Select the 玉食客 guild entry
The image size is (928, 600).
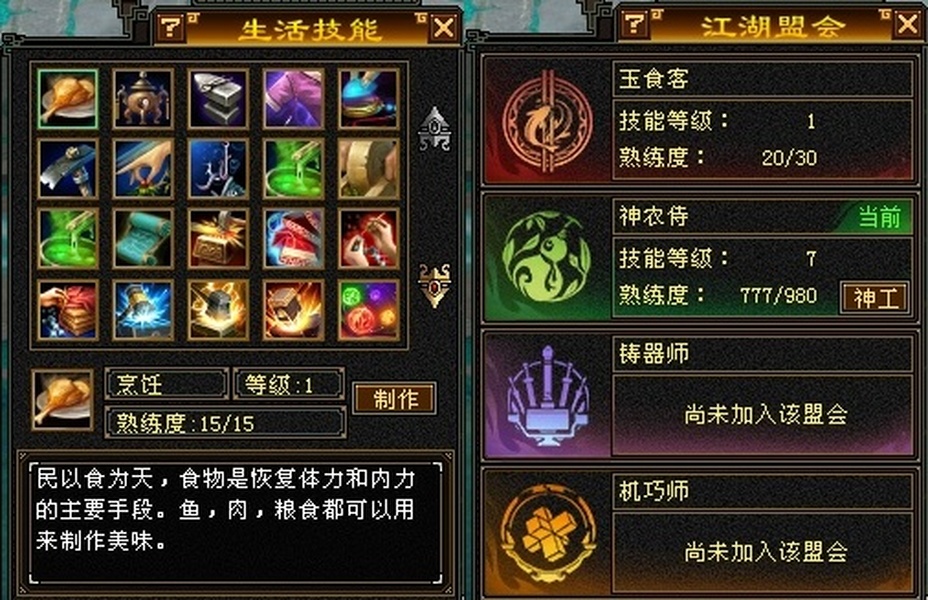(700, 119)
